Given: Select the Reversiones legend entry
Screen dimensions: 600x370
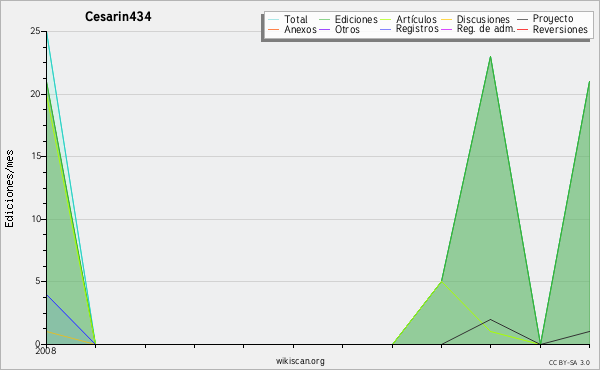Looking at the screenshot, I should coord(560,29).
